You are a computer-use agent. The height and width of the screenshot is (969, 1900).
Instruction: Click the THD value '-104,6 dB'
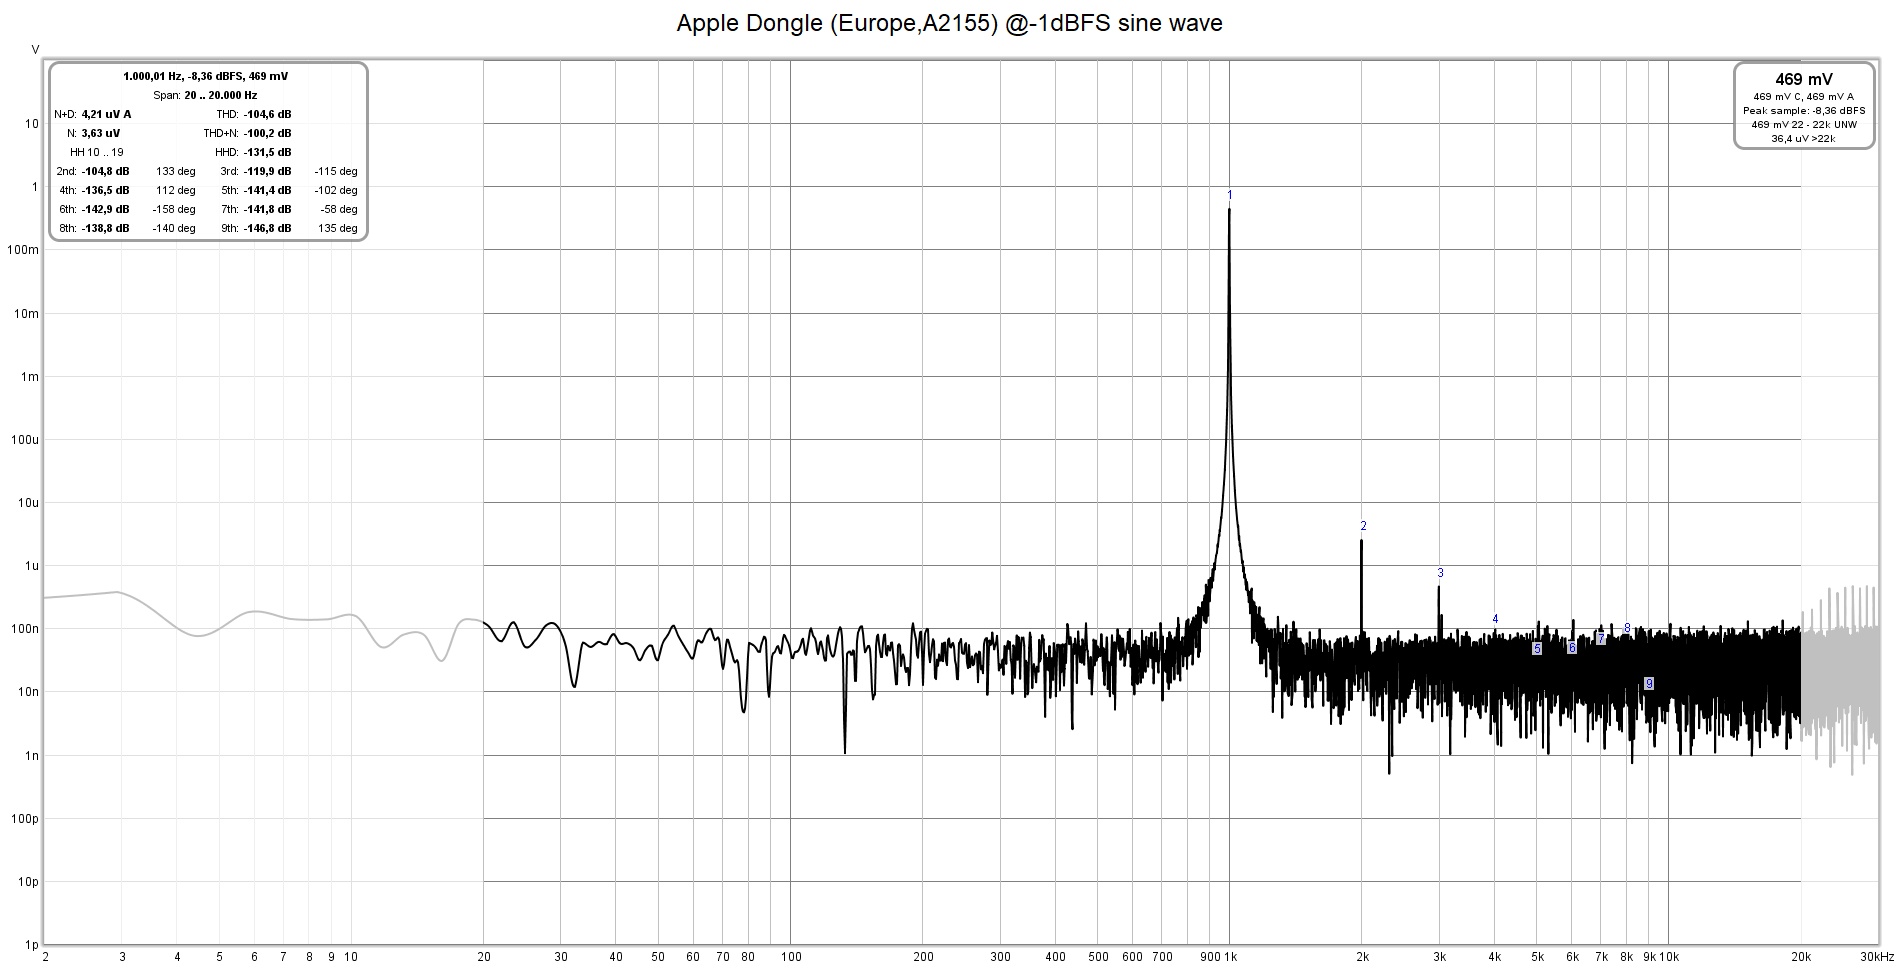click(267, 114)
